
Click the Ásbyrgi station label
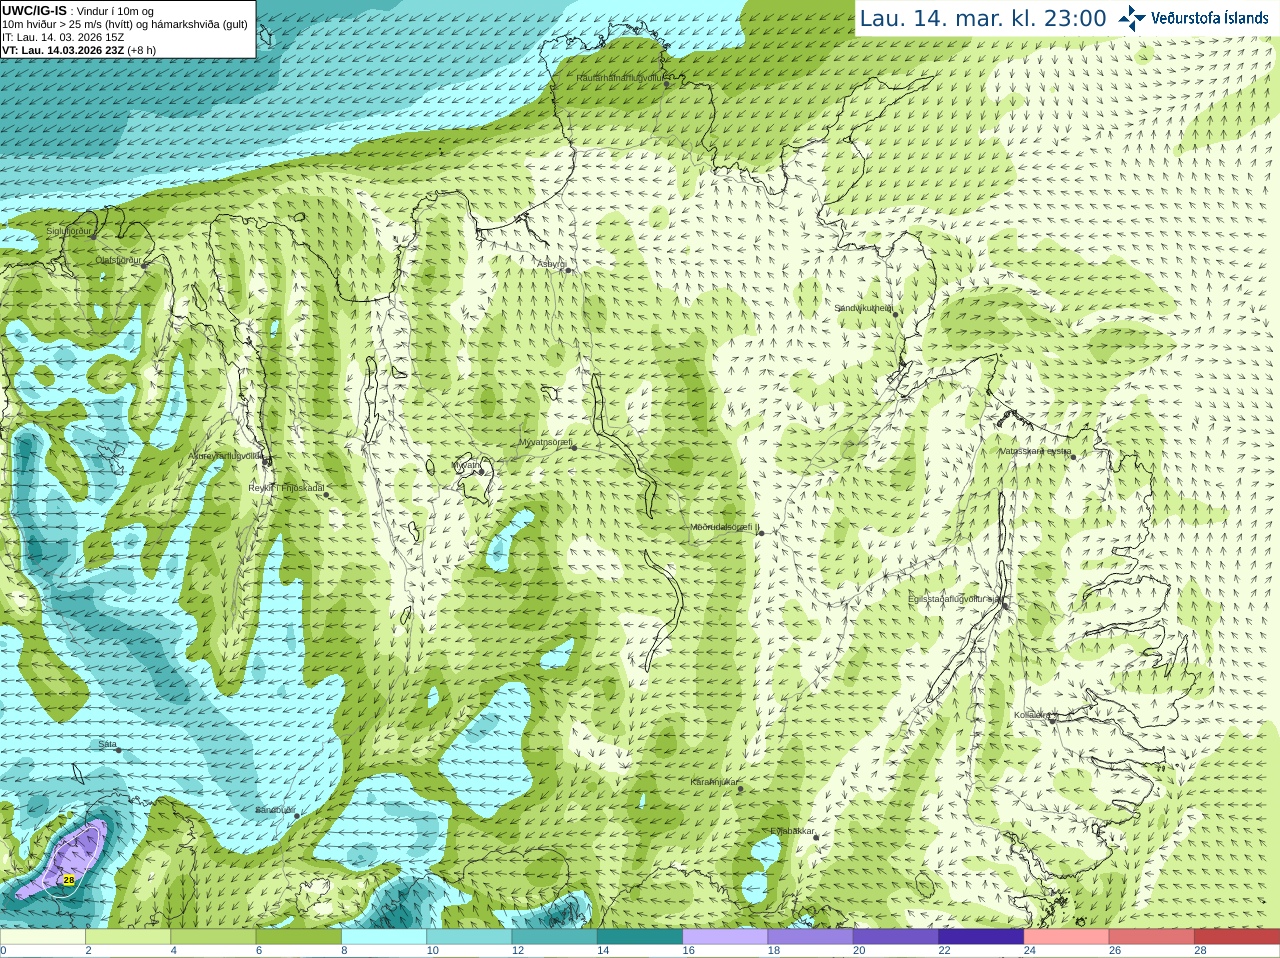(550, 264)
